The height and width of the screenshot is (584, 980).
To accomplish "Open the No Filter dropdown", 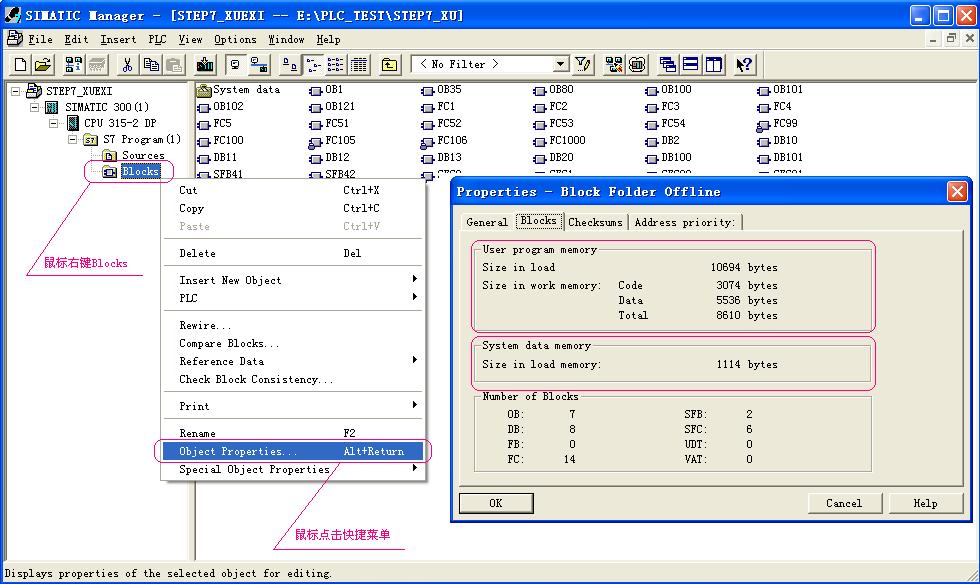I will [561, 64].
